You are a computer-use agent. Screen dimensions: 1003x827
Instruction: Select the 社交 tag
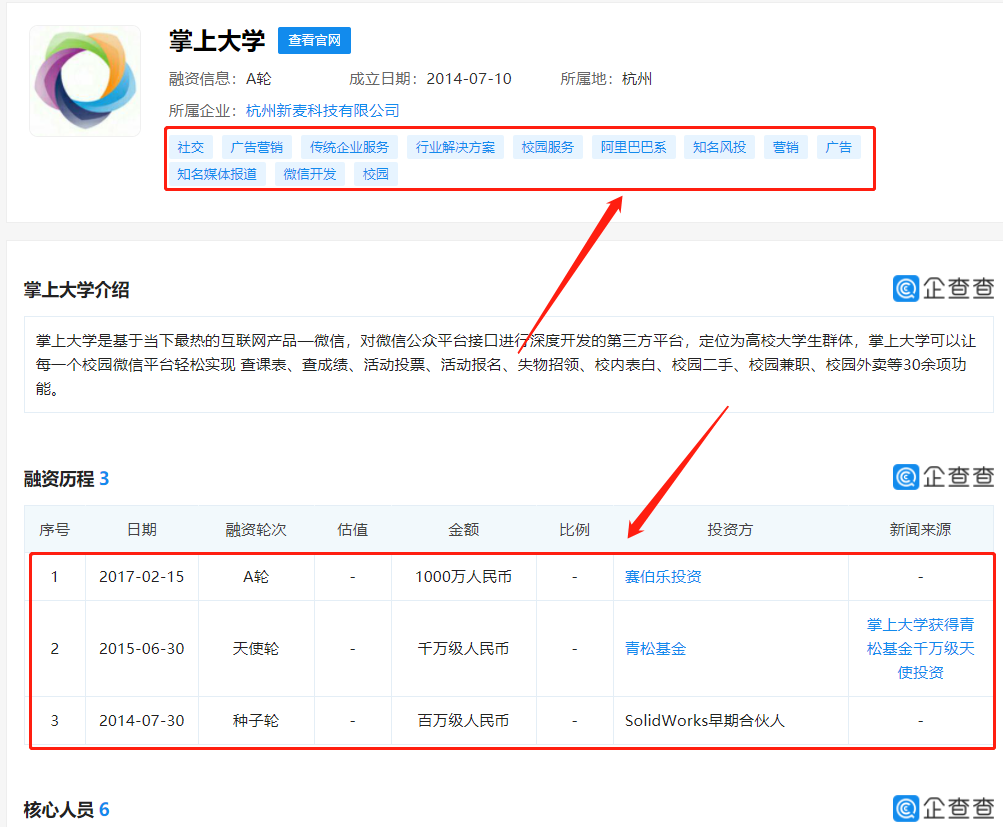[x=191, y=147]
